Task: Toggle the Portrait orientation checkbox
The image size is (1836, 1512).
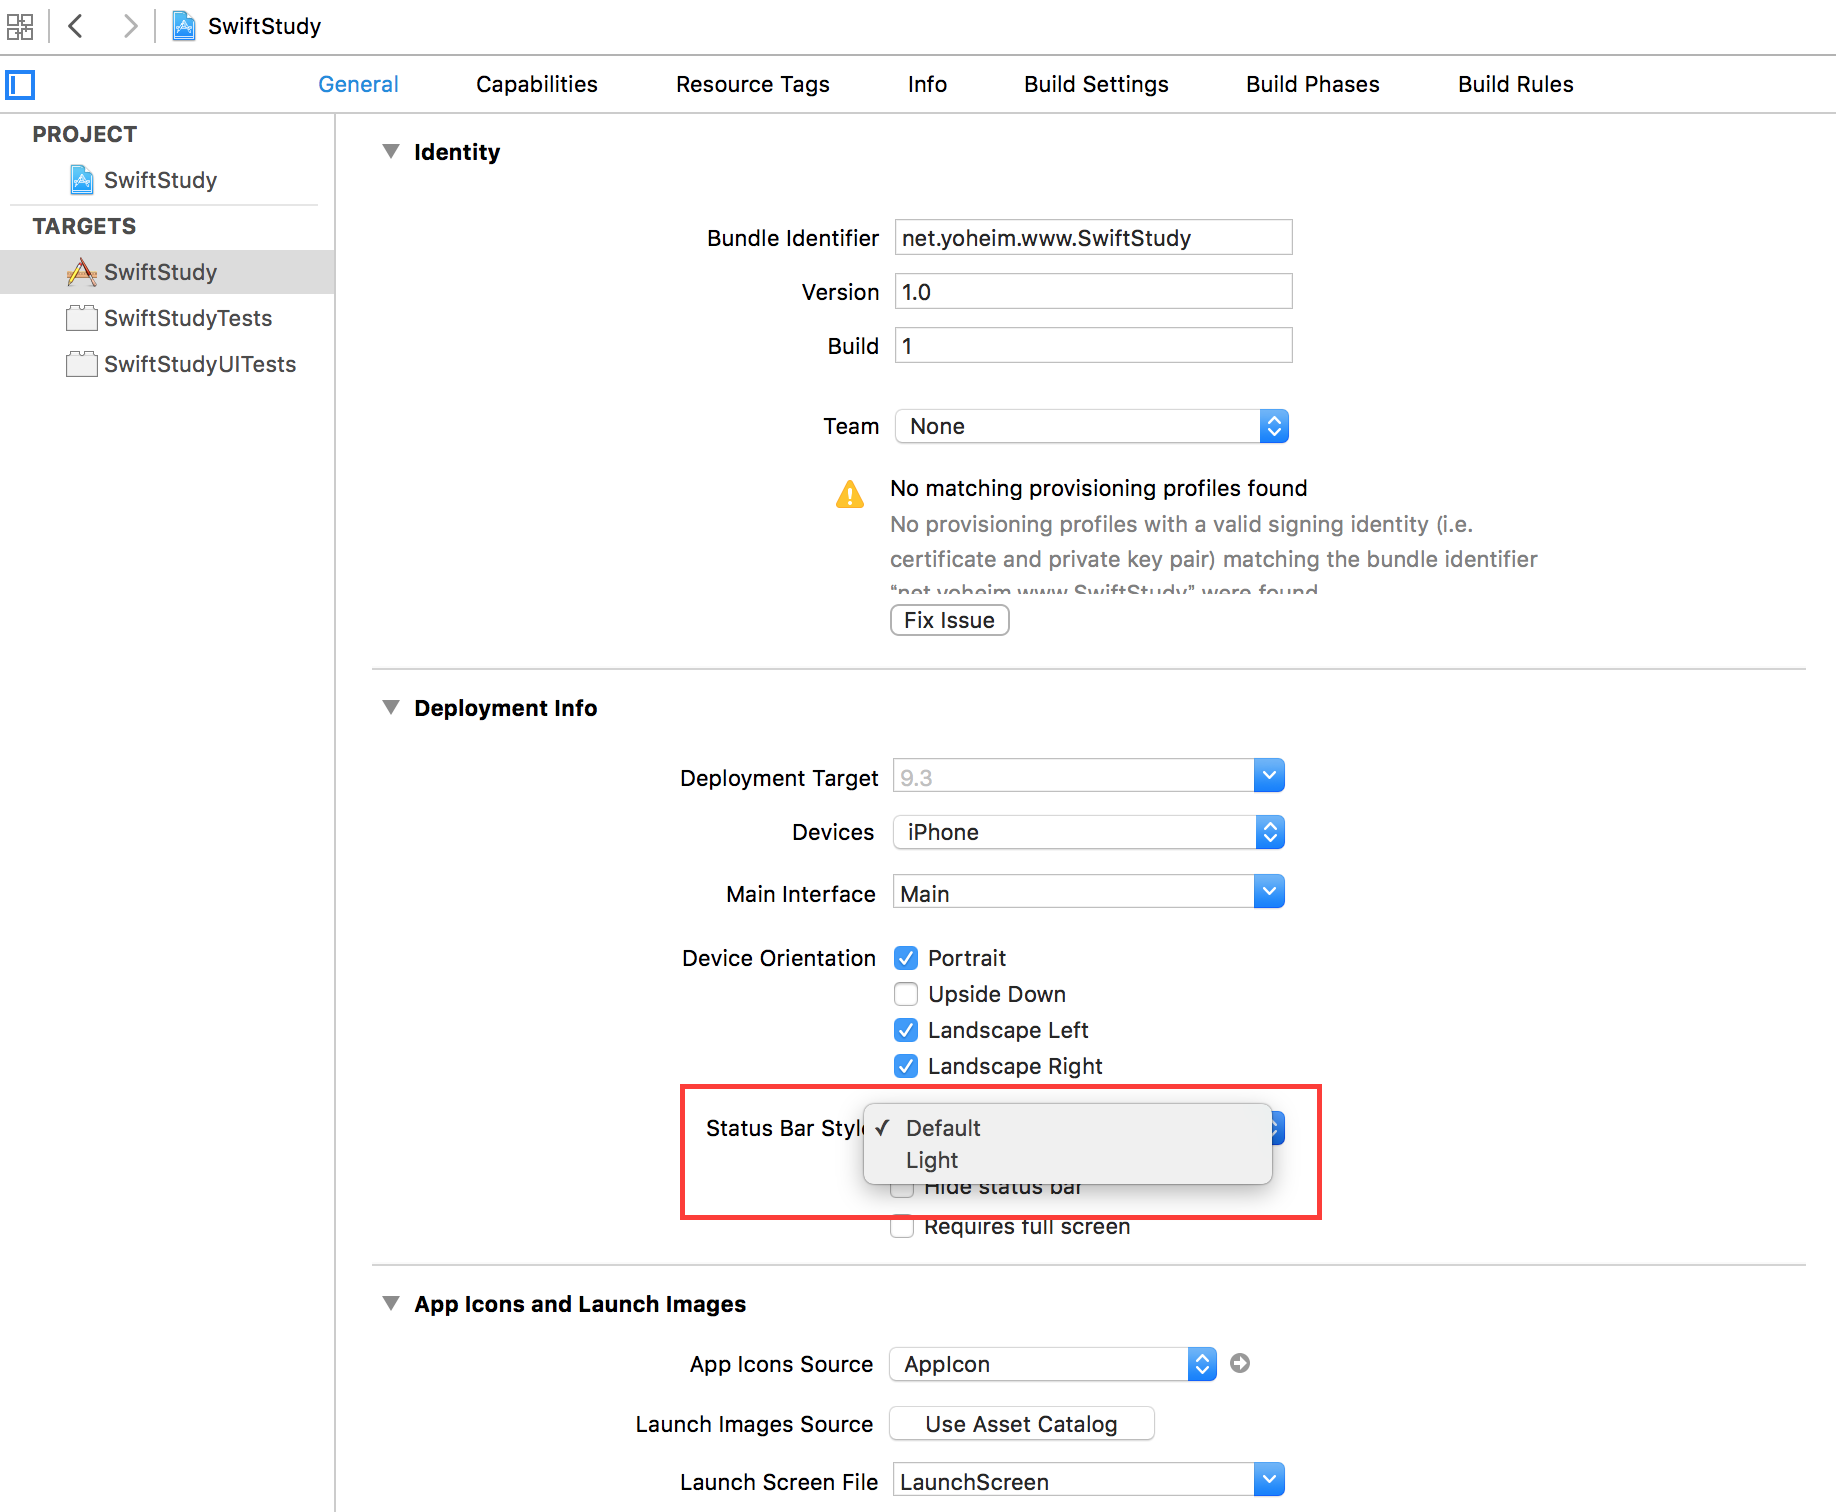Action: [x=906, y=958]
